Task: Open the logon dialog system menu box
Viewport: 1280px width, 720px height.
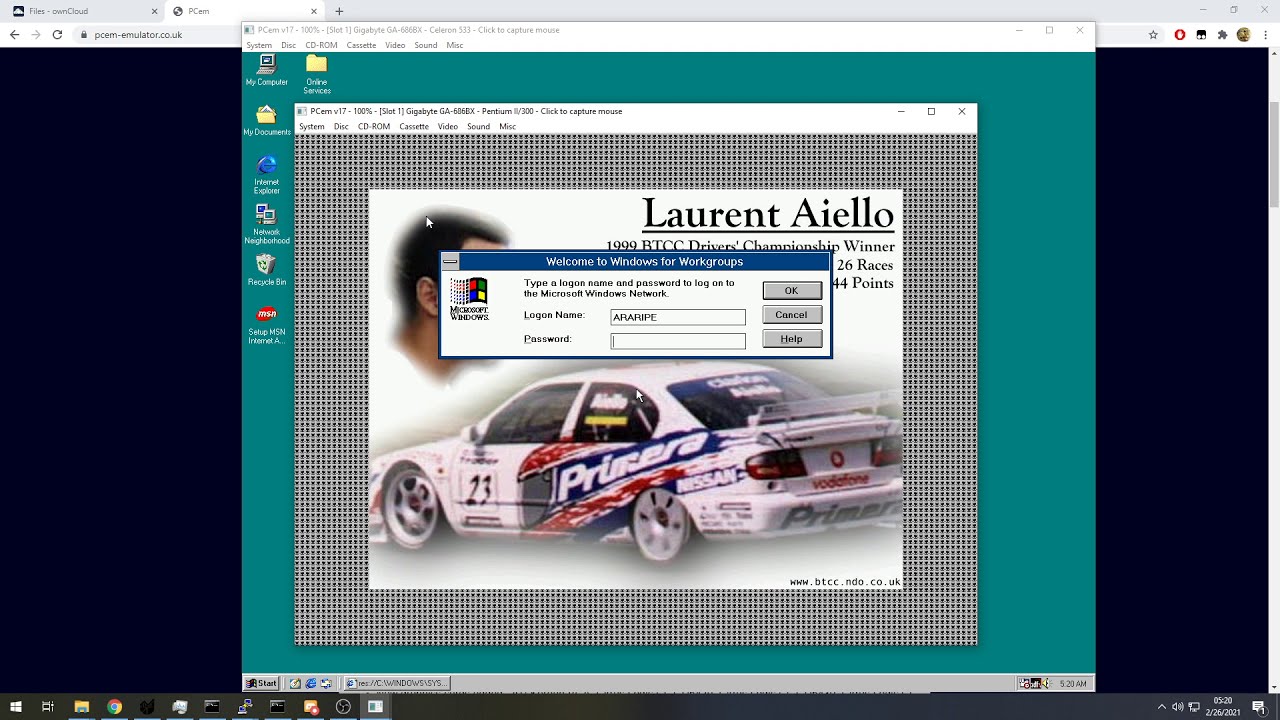Action: pos(450,261)
